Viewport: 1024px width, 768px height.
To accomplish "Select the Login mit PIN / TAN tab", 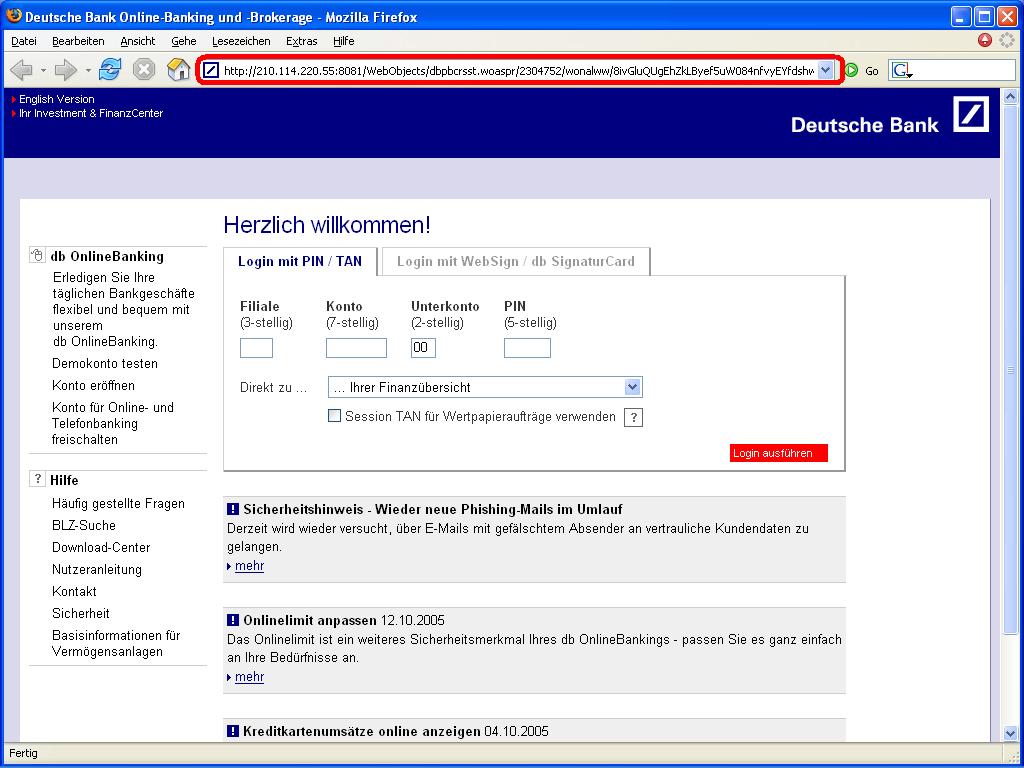I will point(300,261).
